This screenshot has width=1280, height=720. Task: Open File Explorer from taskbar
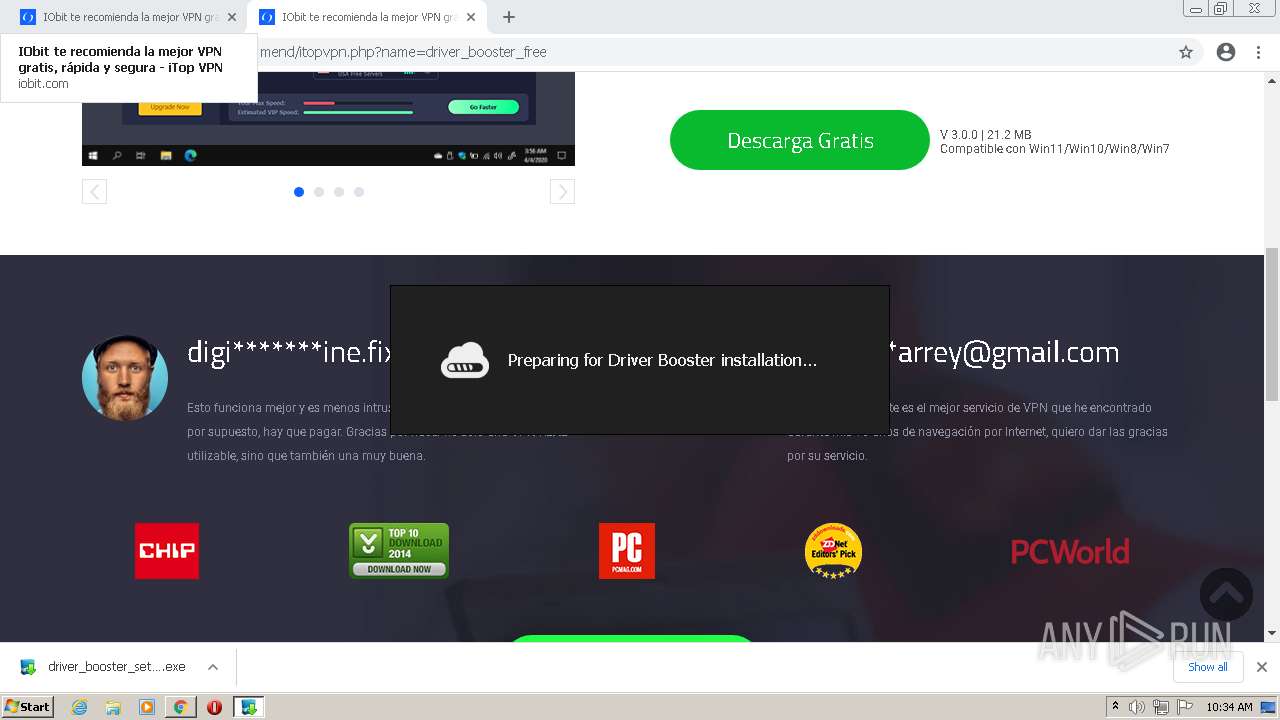pyautogui.click(x=113, y=707)
